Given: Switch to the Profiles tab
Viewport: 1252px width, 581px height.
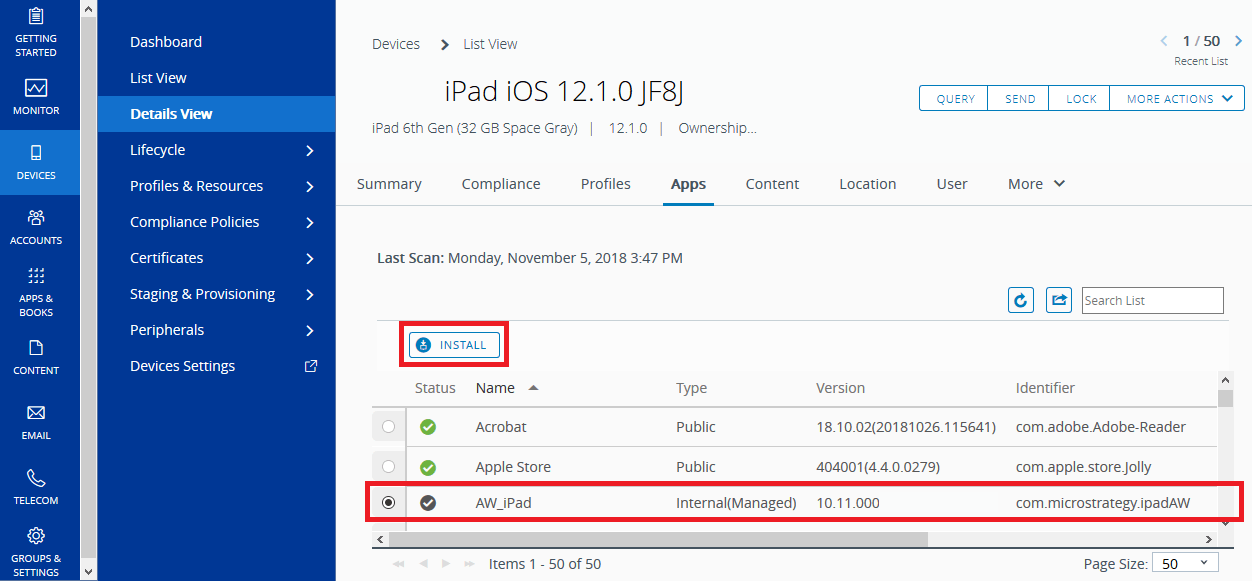Looking at the screenshot, I should coord(606,184).
